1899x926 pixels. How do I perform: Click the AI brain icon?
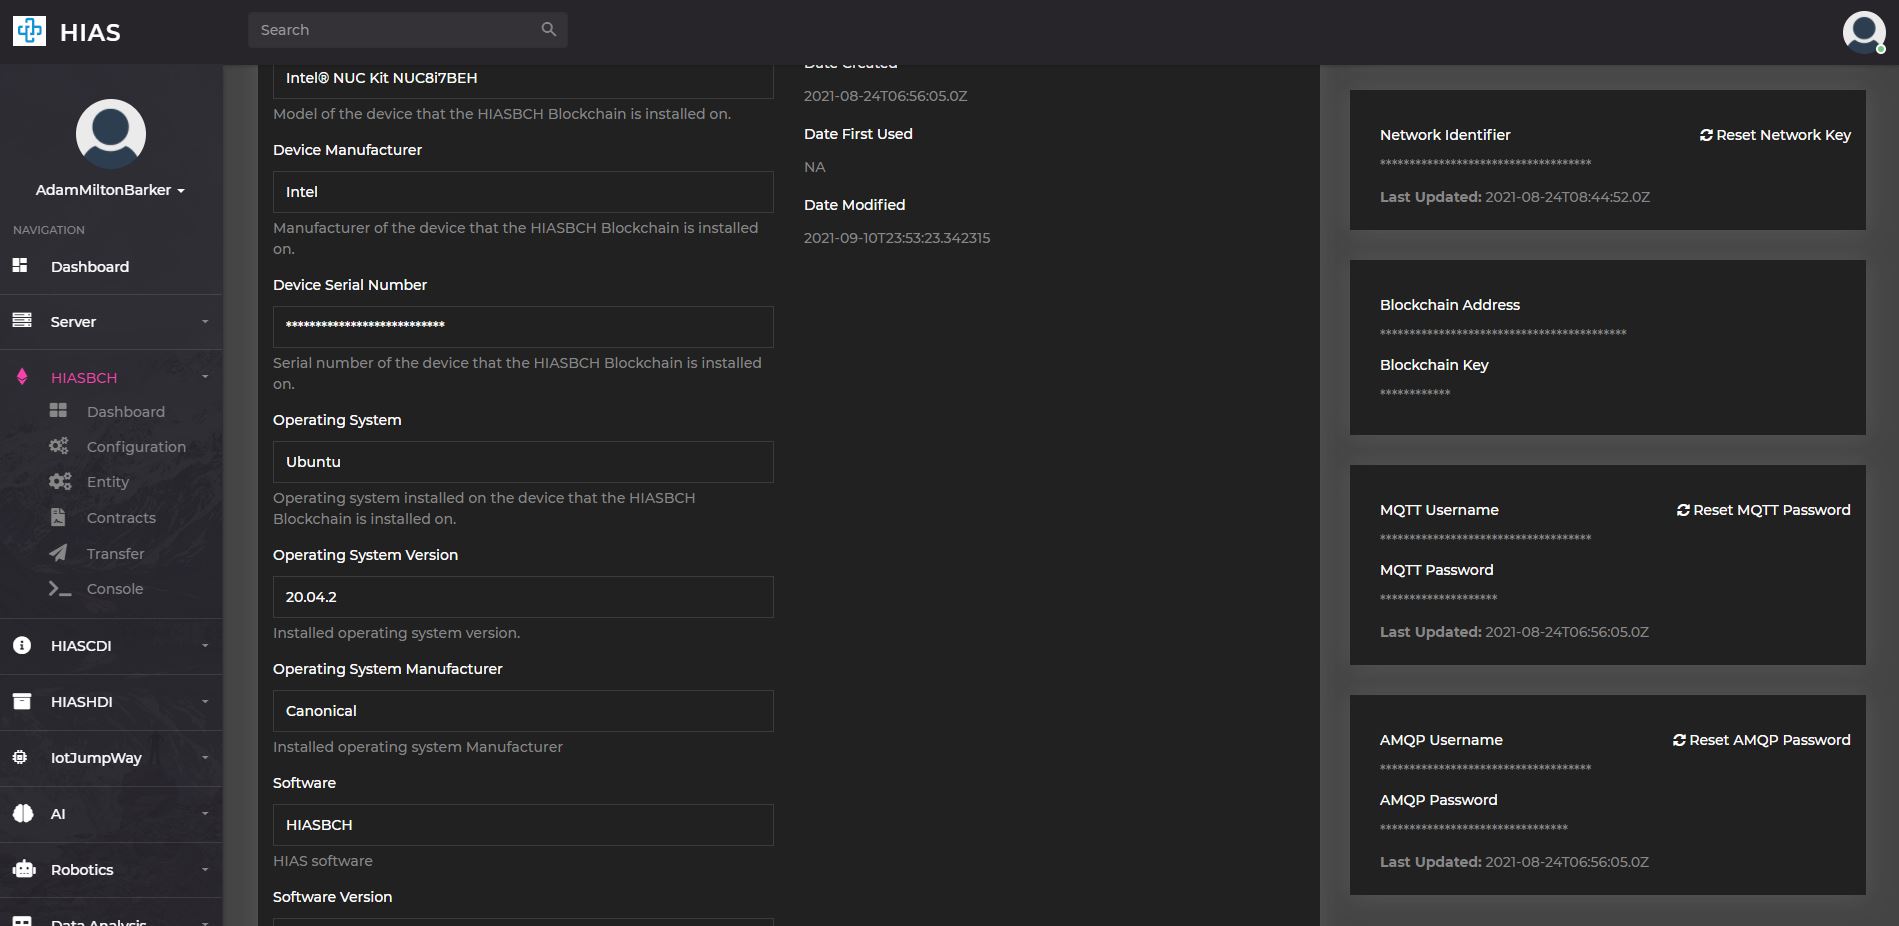click(23, 813)
